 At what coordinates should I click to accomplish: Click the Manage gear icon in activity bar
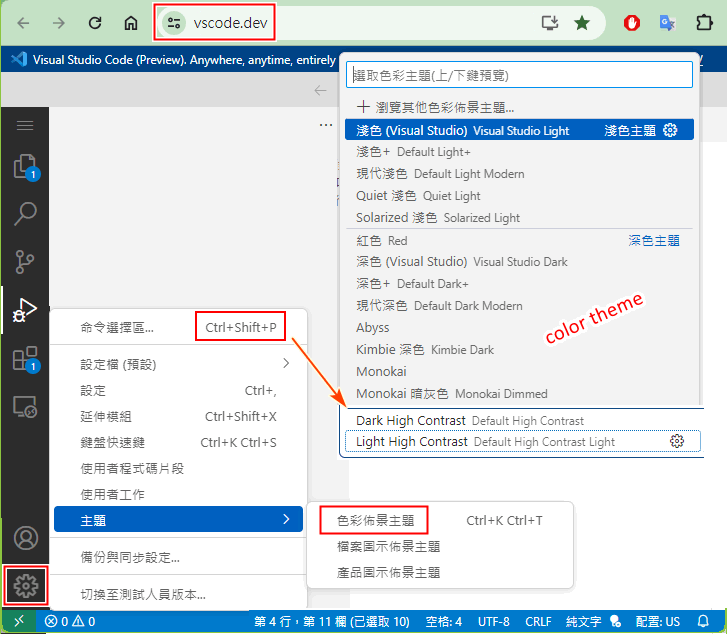coord(25,586)
